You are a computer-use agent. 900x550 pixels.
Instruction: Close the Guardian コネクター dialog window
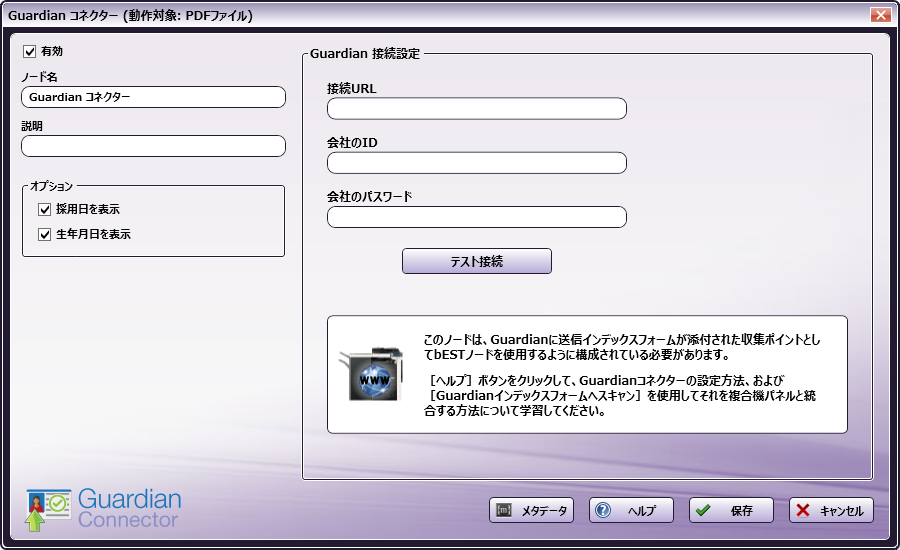(880, 15)
